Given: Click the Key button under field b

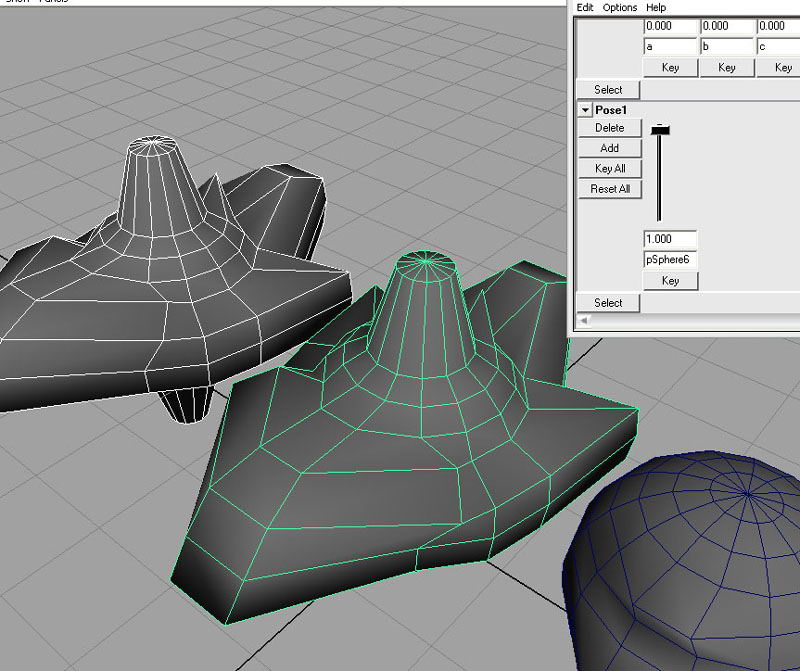Looking at the screenshot, I should pyautogui.click(x=727, y=67).
